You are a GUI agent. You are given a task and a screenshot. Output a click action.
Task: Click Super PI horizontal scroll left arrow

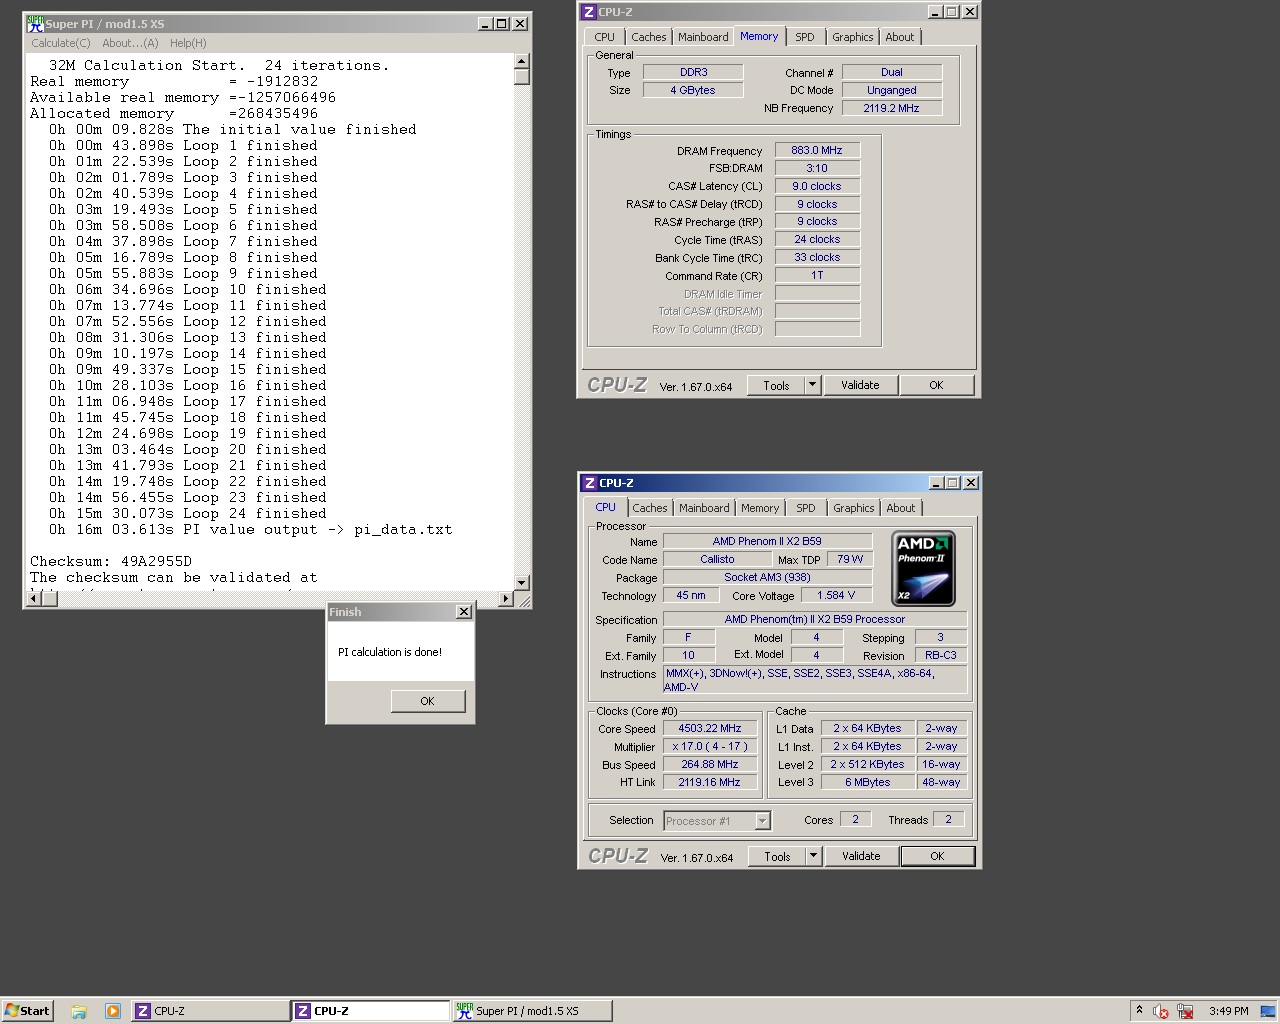34,598
